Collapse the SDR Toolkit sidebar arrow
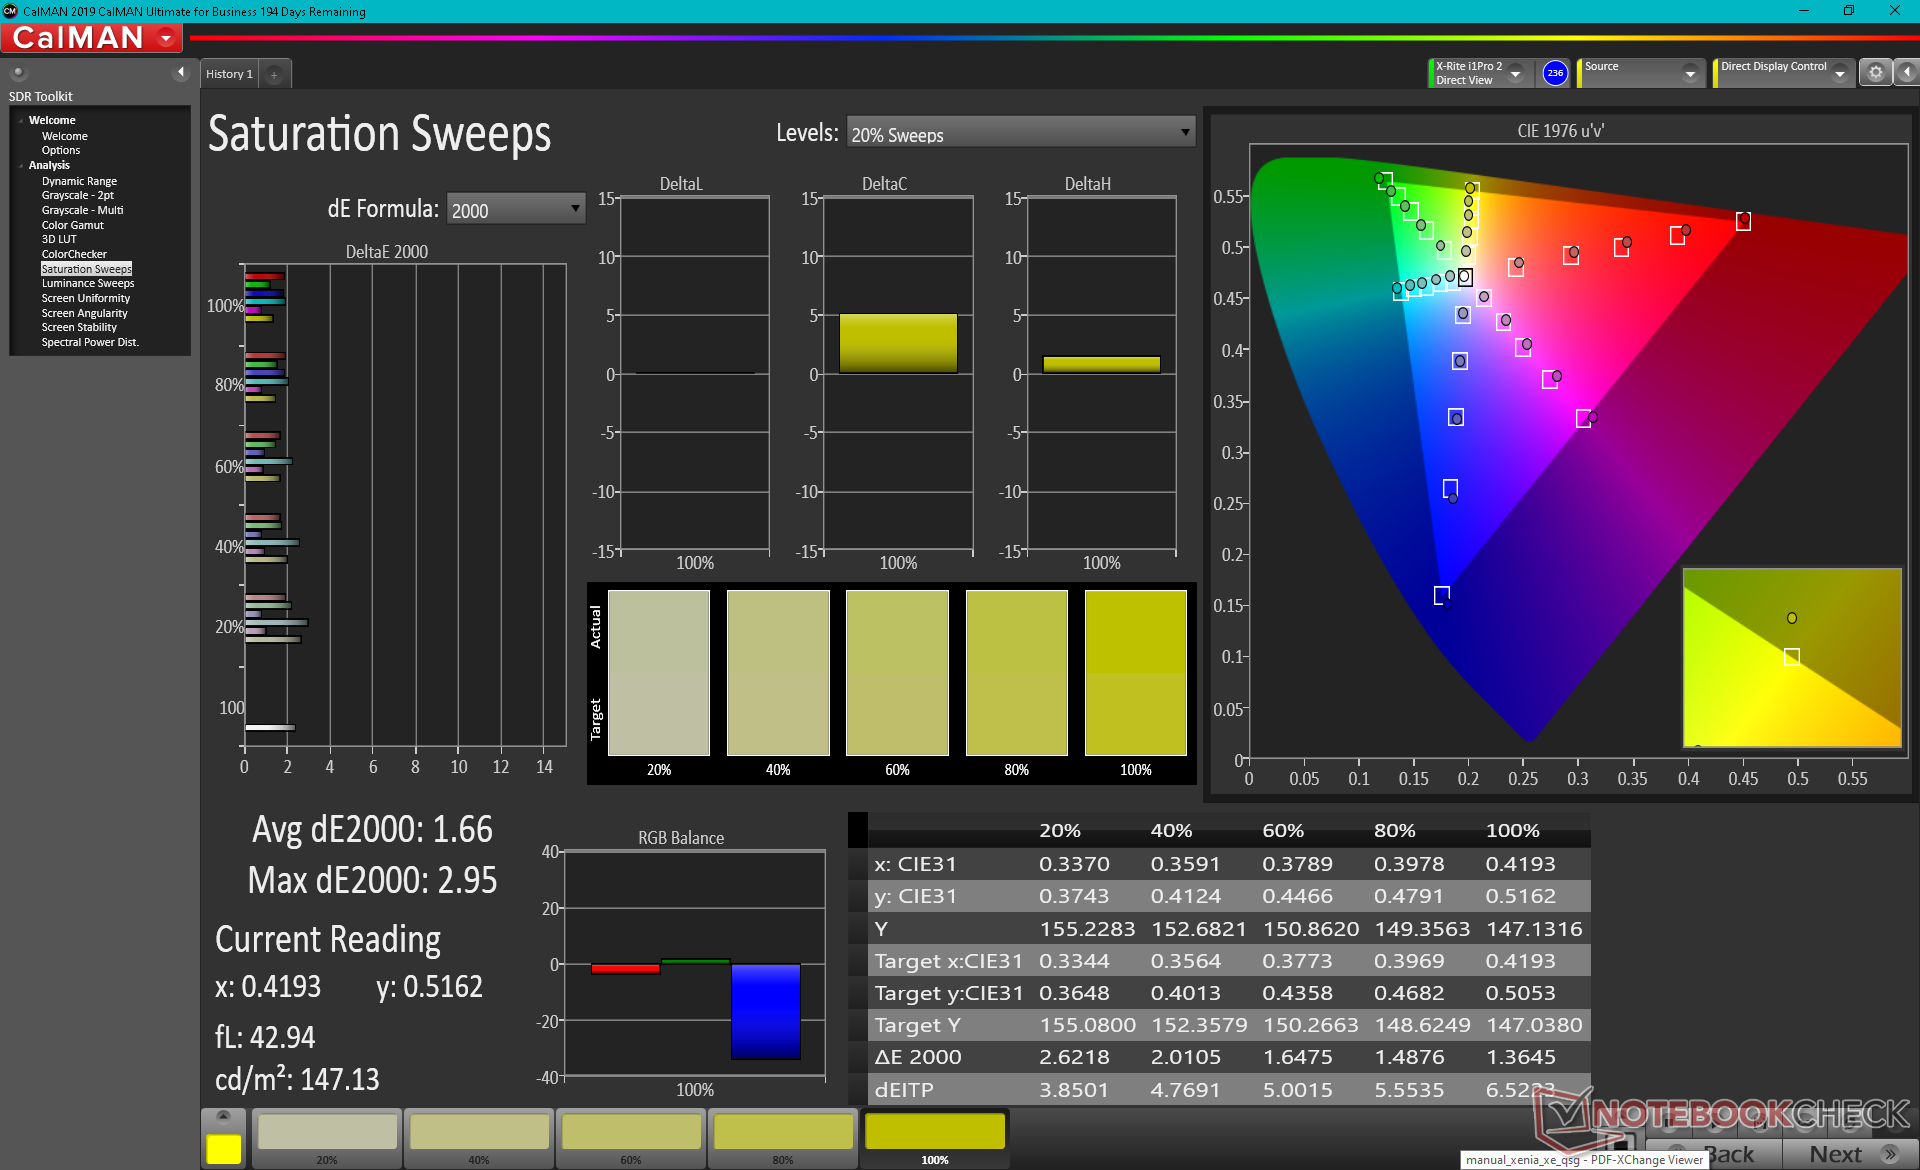This screenshot has width=1920, height=1170. tap(181, 72)
